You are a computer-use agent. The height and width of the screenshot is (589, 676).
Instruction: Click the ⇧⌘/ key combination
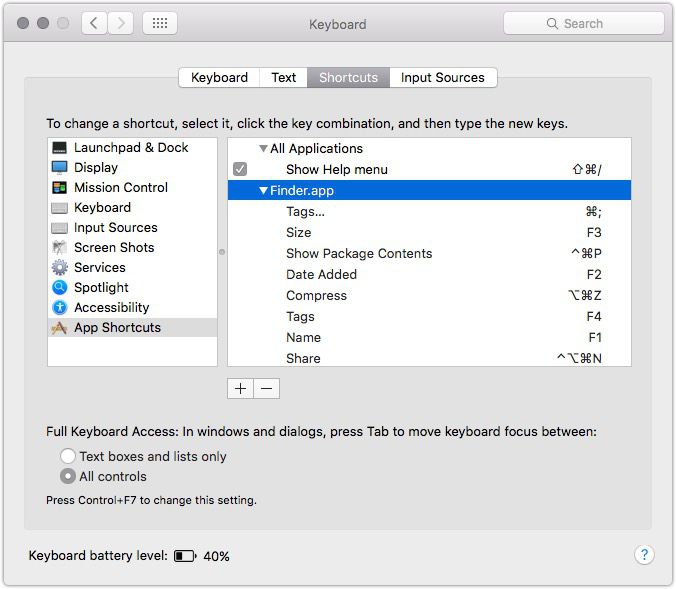point(587,169)
